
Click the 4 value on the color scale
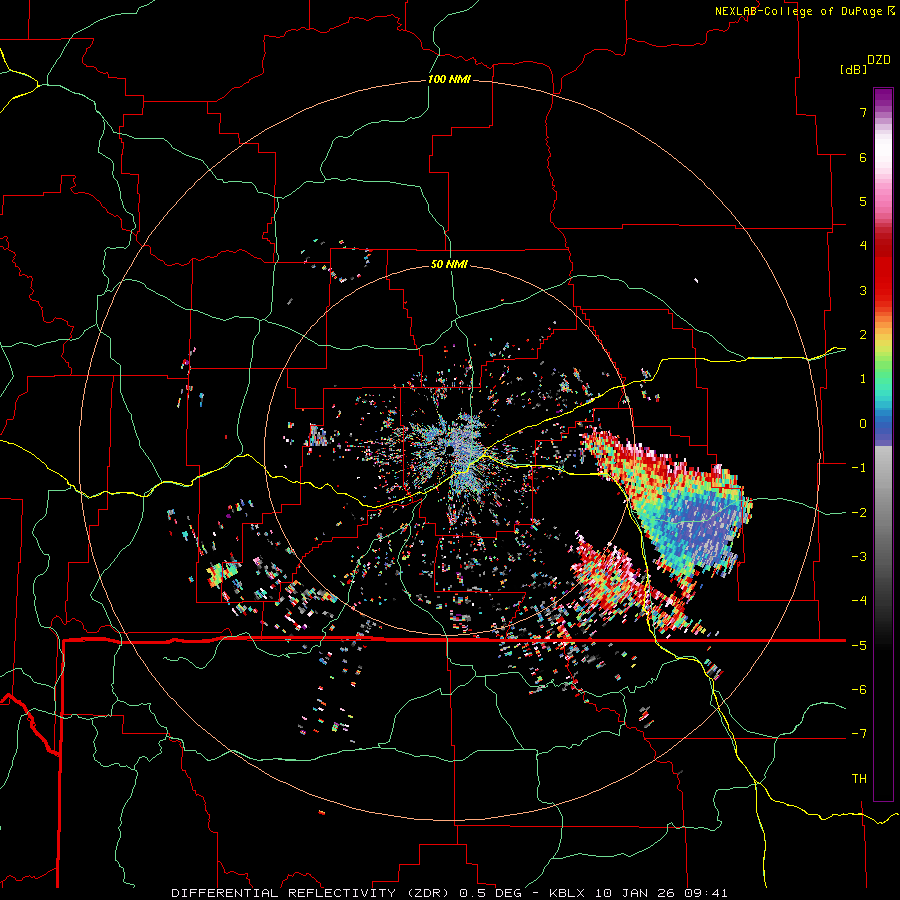(x=863, y=246)
